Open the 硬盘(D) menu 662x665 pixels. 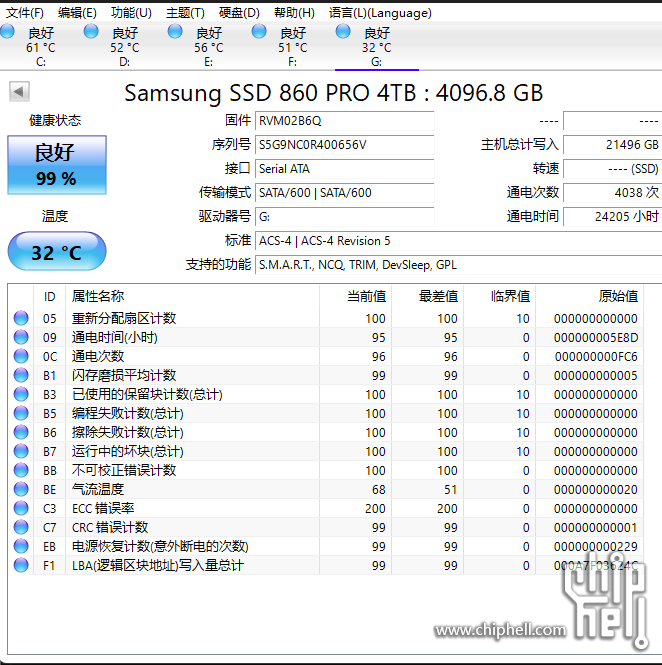tap(239, 13)
